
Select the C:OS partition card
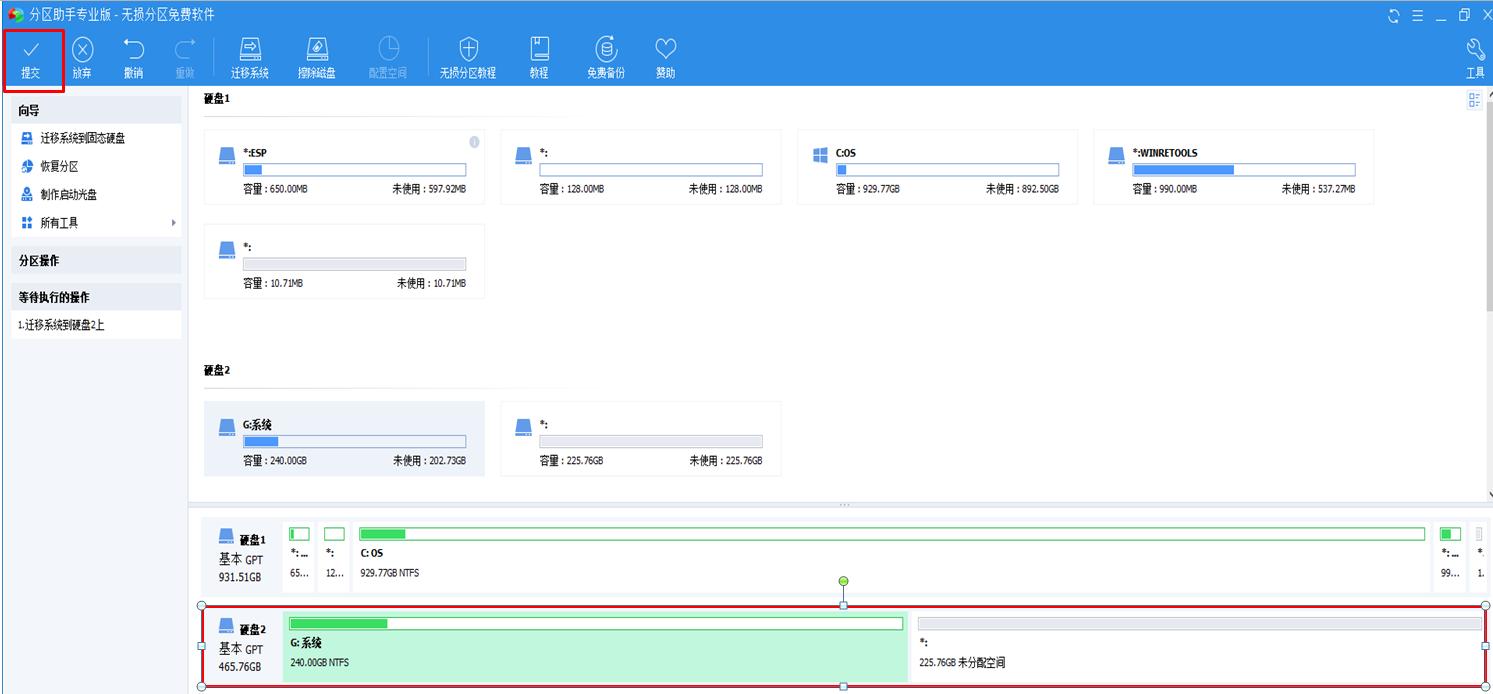click(937, 167)
